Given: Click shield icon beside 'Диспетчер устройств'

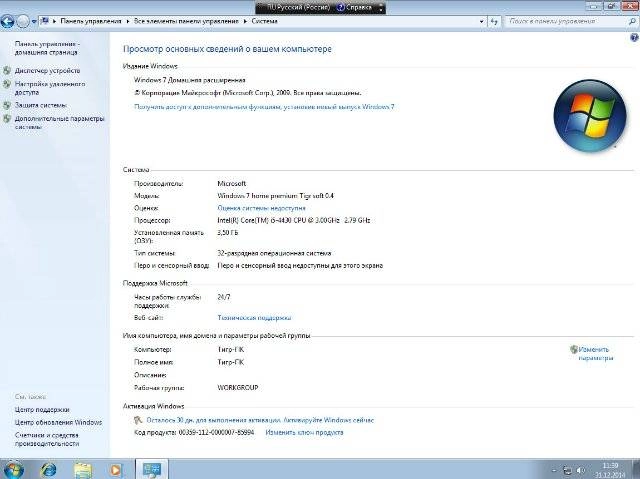Looking at the screenshot, I should point(7,70).
